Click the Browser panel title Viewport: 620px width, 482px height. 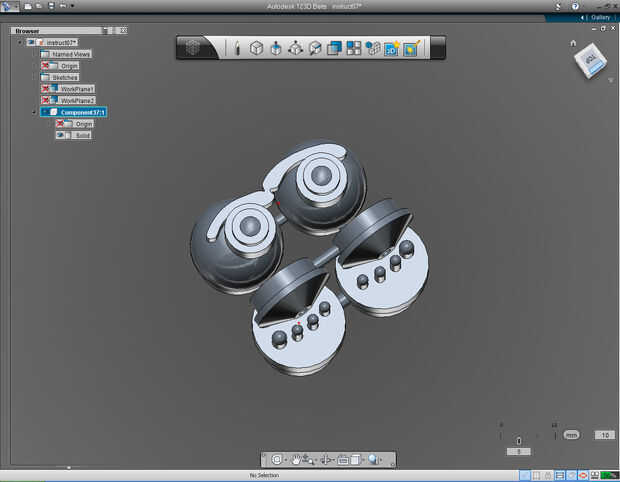pyautogui.click(x=27, y=31)
